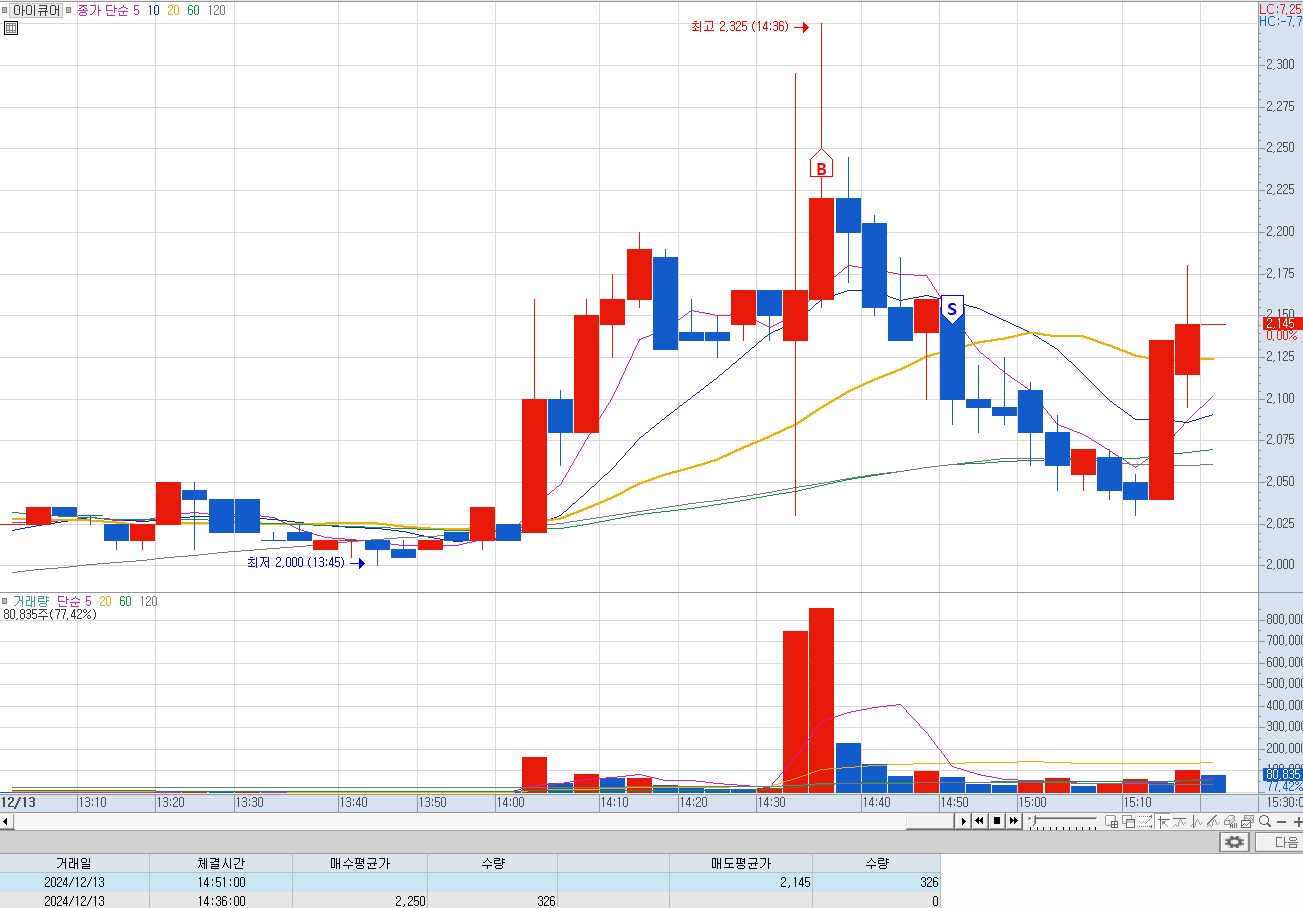Image resolution: width=1303 pixels, height=908 pixels.
Task: Click the 매수평균가 column header
Action: coord(360,863)
